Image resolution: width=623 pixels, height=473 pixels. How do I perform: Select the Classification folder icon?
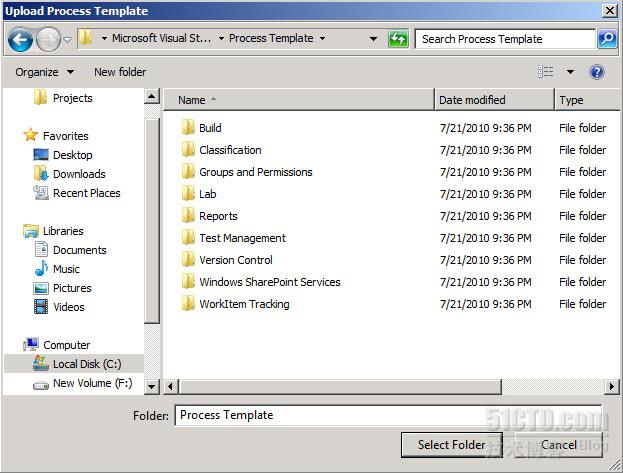[188, 150]
